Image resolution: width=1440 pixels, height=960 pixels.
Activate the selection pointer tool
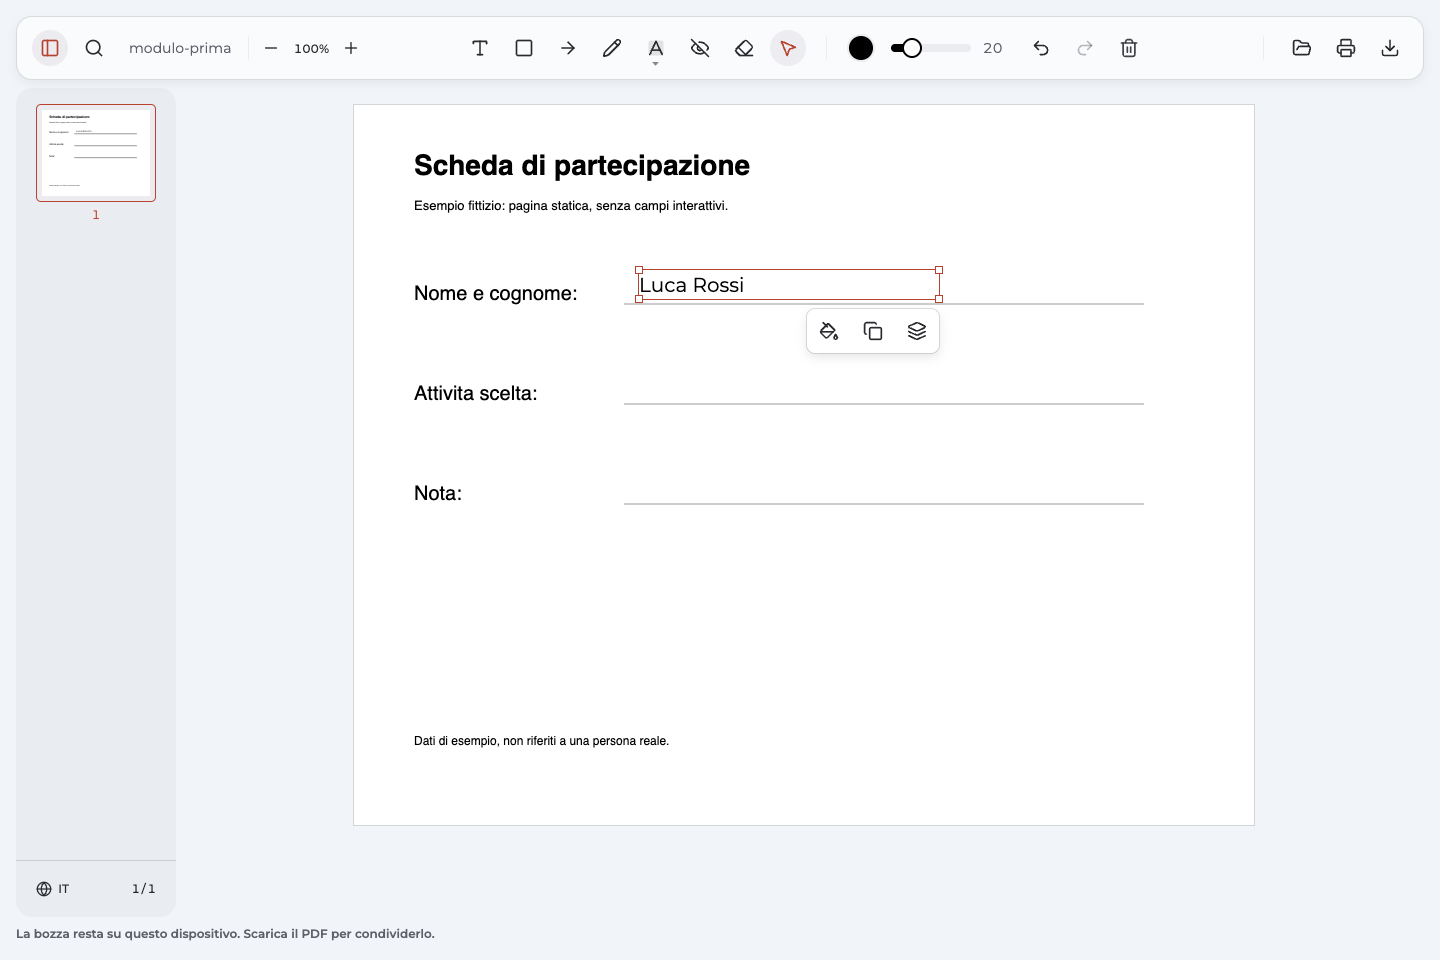pyautogui.click(x=788, y=48)
